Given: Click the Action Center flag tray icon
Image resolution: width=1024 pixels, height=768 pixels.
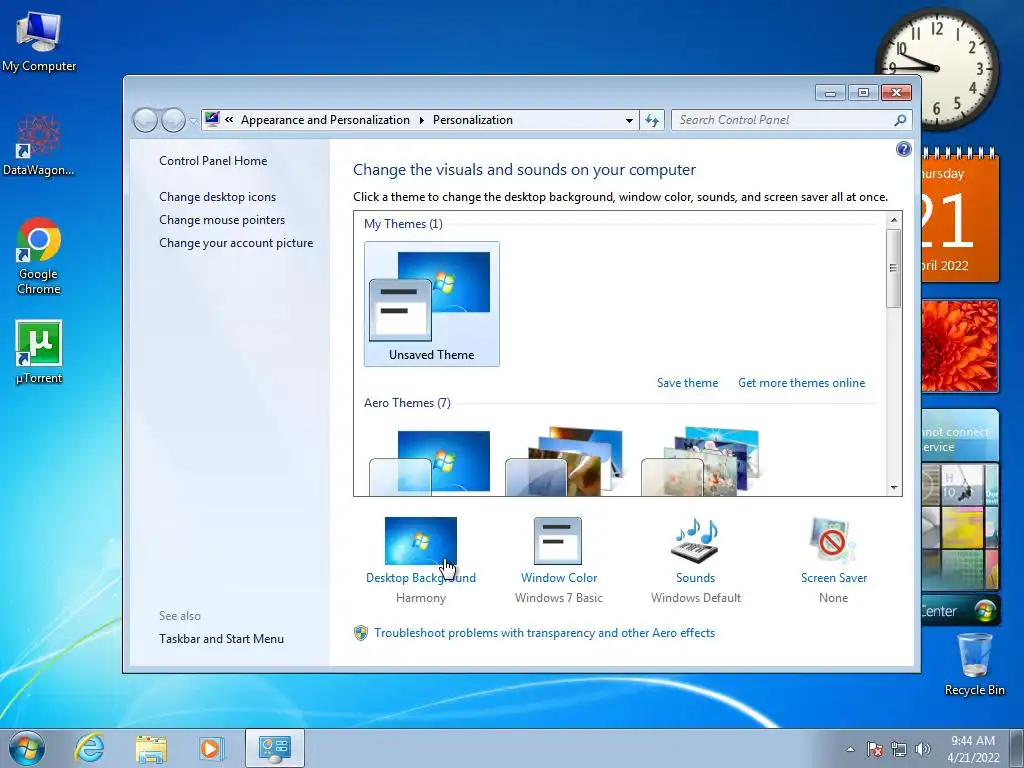Looking at the screenshot, I should coord(875,749).
